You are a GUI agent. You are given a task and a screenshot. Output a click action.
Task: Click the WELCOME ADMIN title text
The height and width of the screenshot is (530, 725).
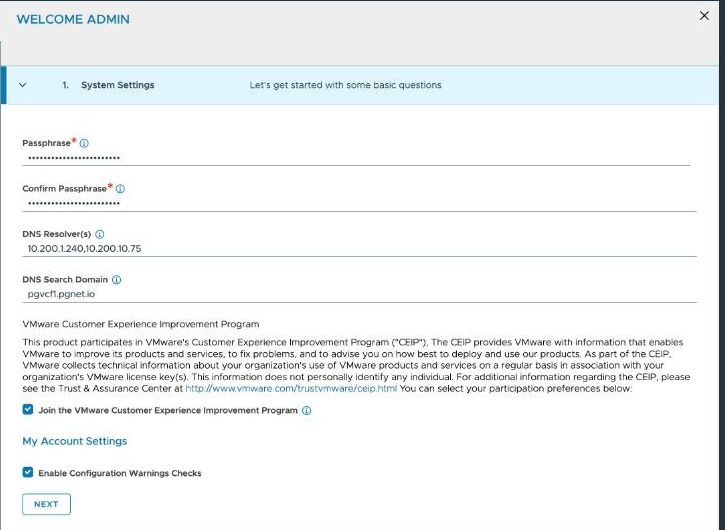point(73,19)
